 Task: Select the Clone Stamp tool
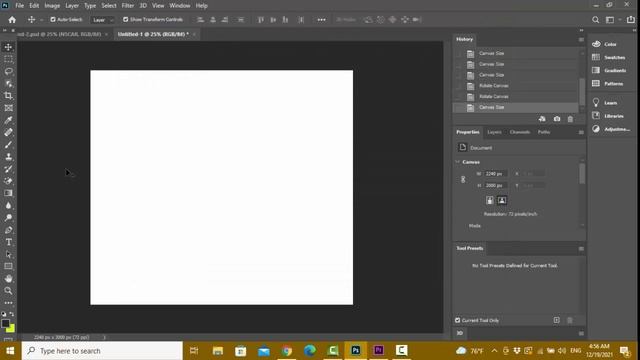click(8, 157)
